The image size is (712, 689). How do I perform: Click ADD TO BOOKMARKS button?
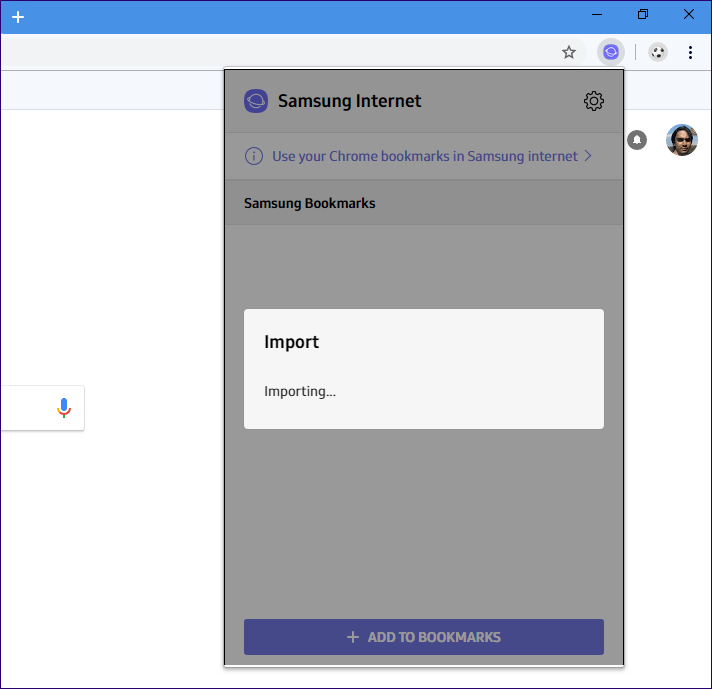point(424,637)
